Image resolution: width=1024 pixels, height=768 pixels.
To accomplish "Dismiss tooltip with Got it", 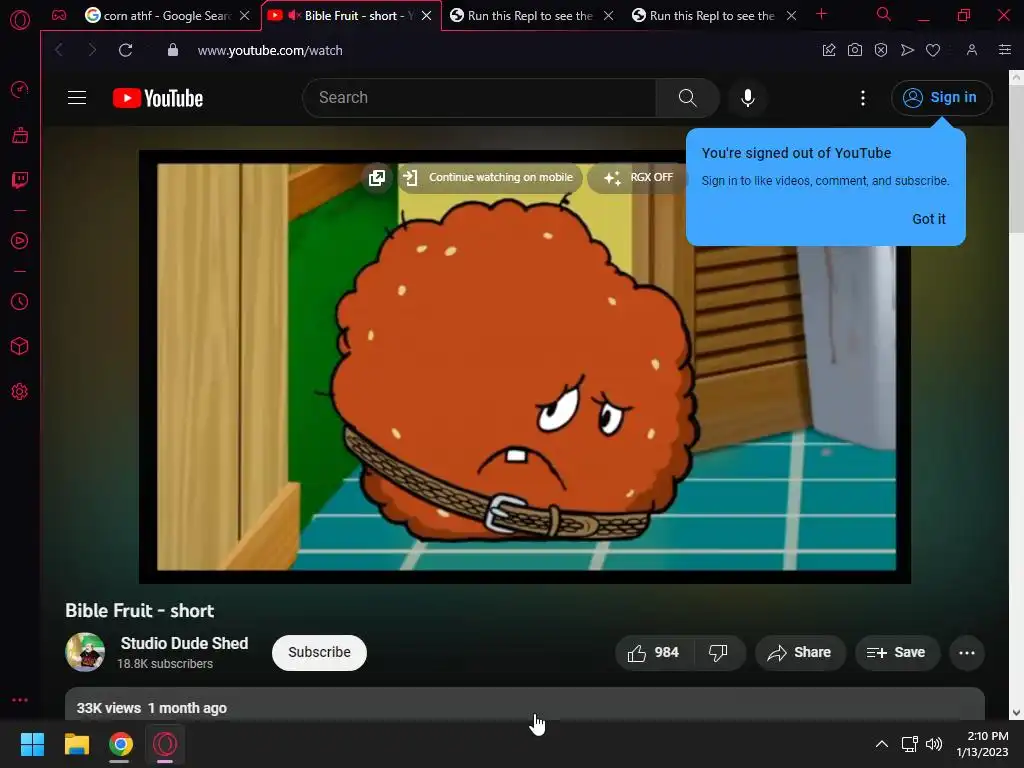I will click(929, 219).
